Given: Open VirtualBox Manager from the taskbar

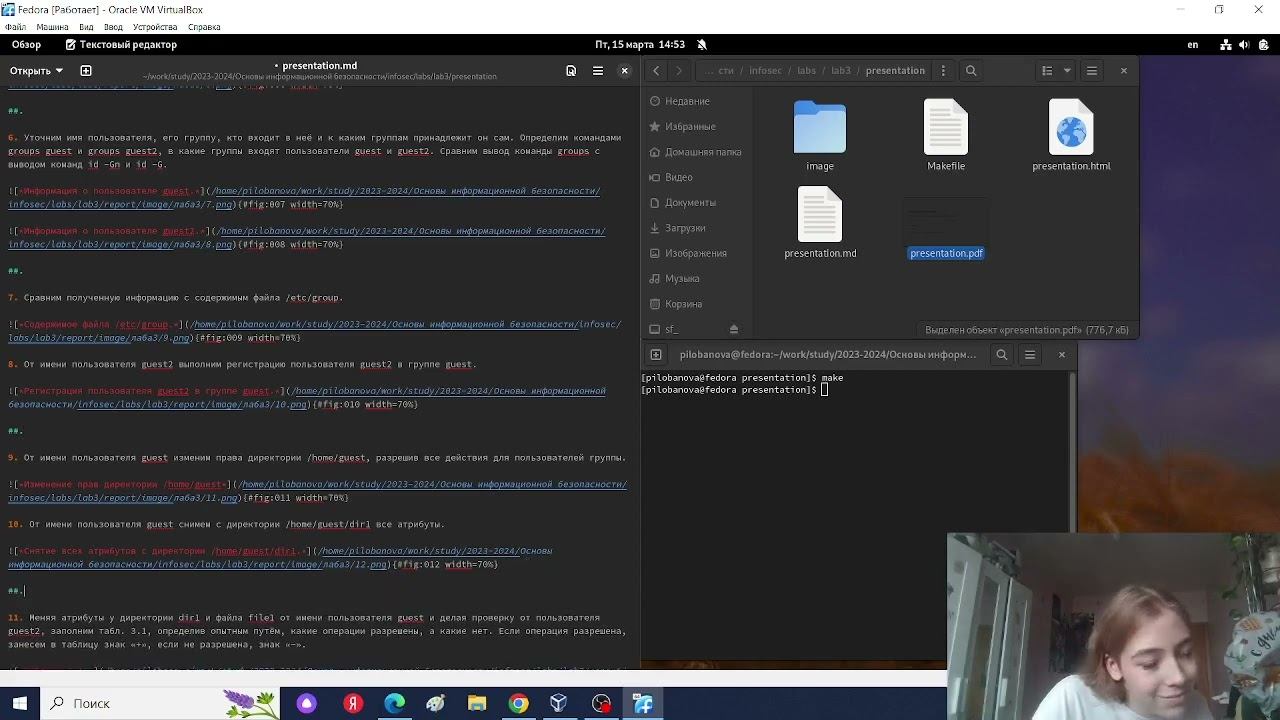Looking at the screenshot, I should (x=559, y=703).
